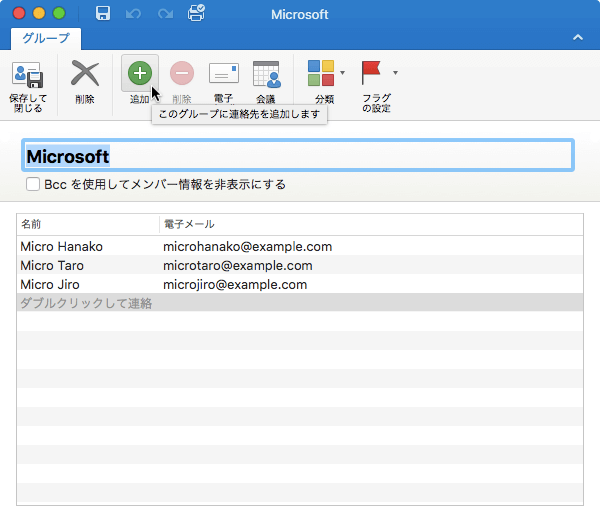This screenshot has height=520, width=600.
Task: Click the green plus 追加 (Add member) icon
Action: point(140,73)
